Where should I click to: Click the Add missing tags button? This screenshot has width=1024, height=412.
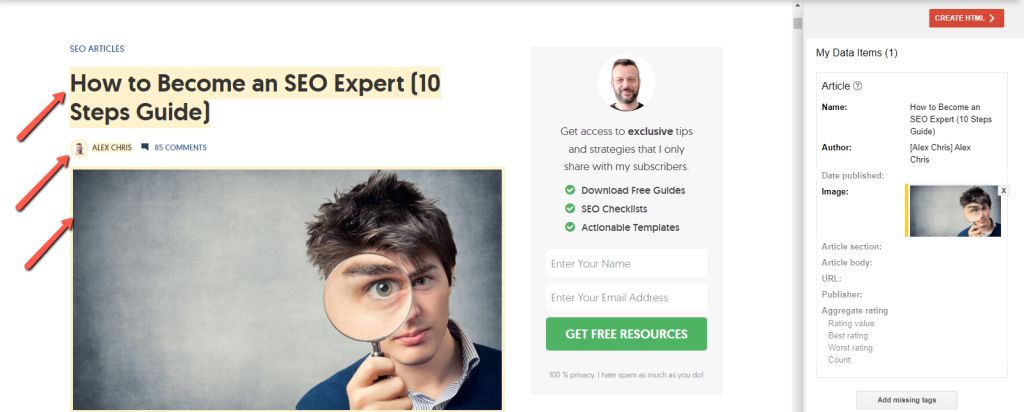[906, 400]
